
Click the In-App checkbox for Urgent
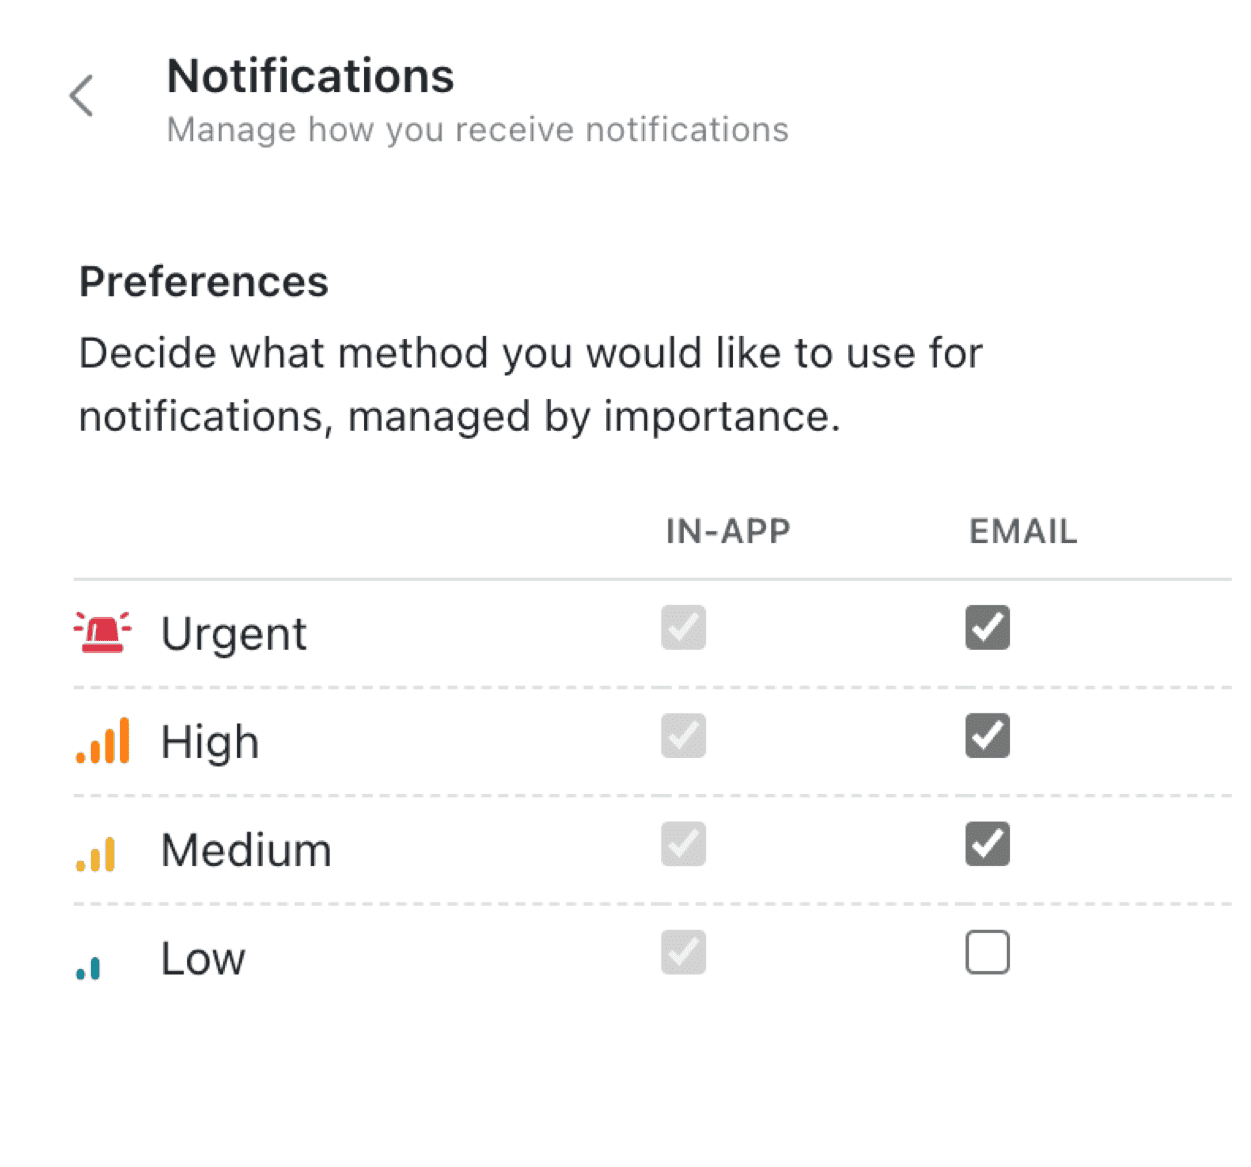(683, 628)
